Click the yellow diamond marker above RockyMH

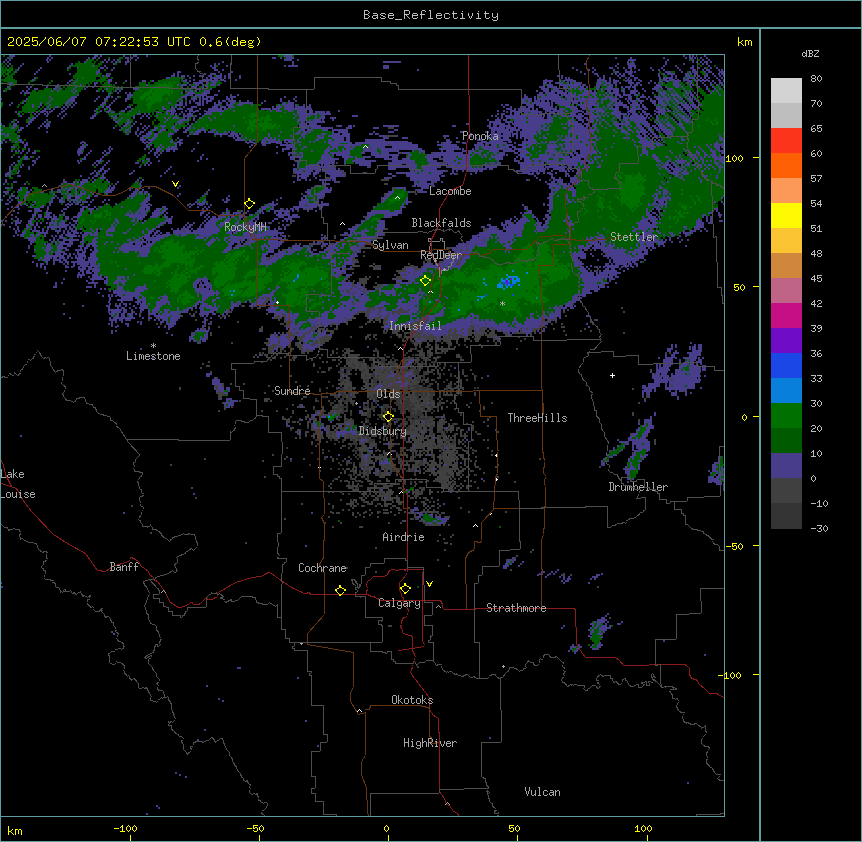coord(249,203)
